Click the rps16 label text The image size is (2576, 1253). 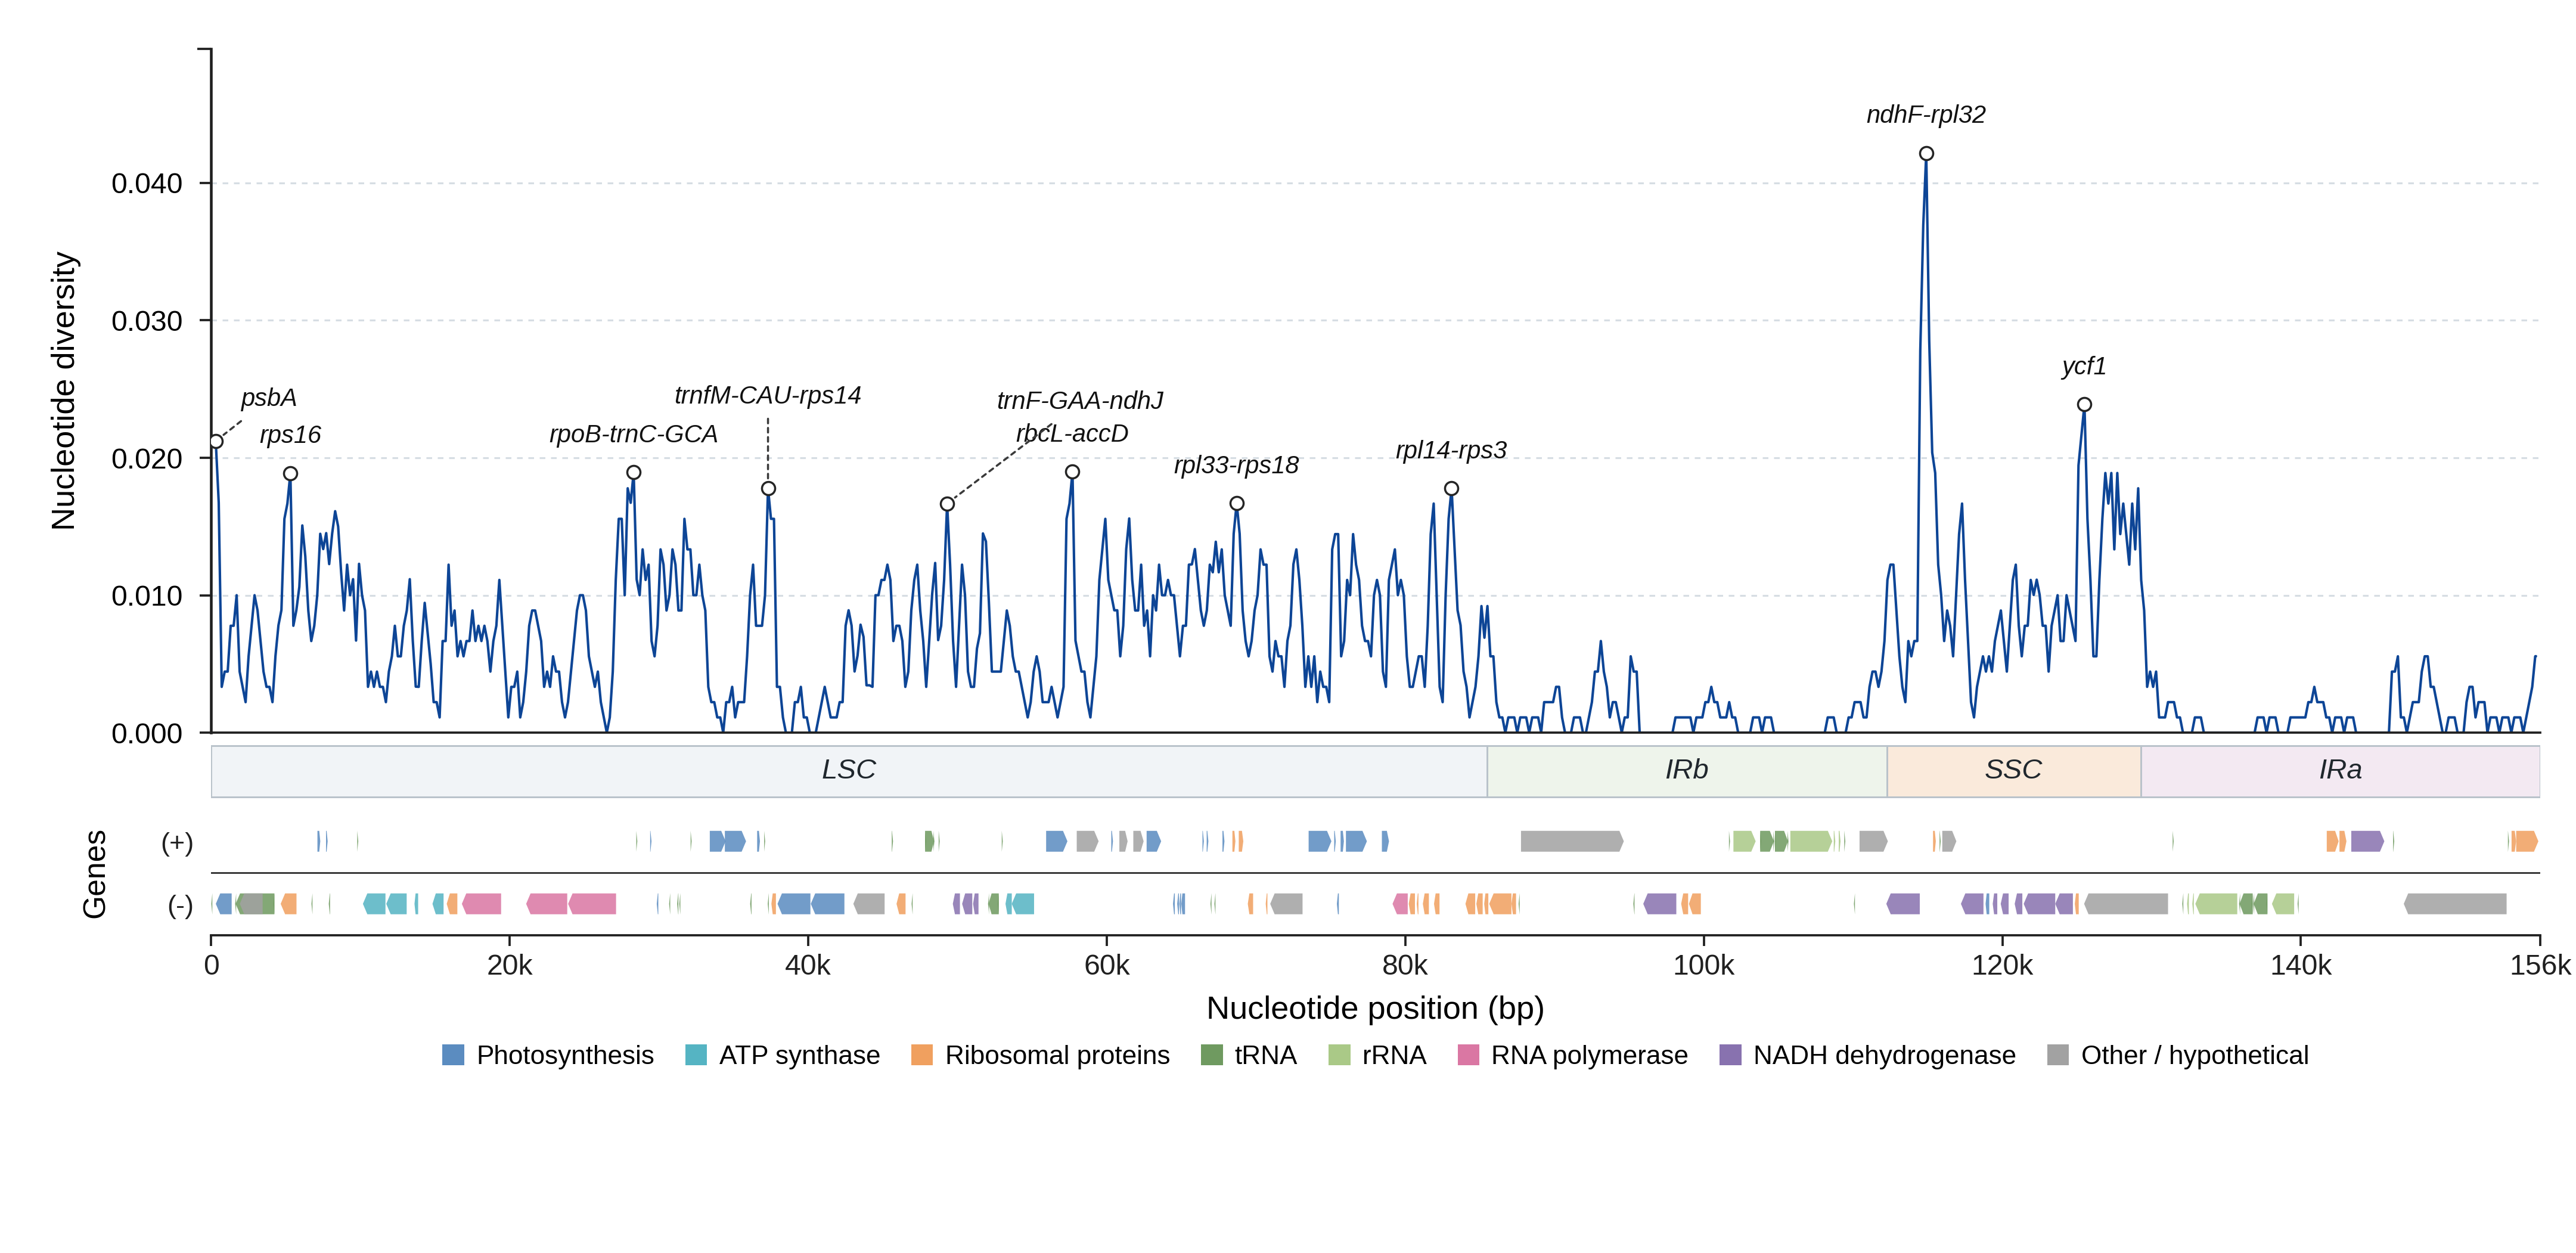290,435
